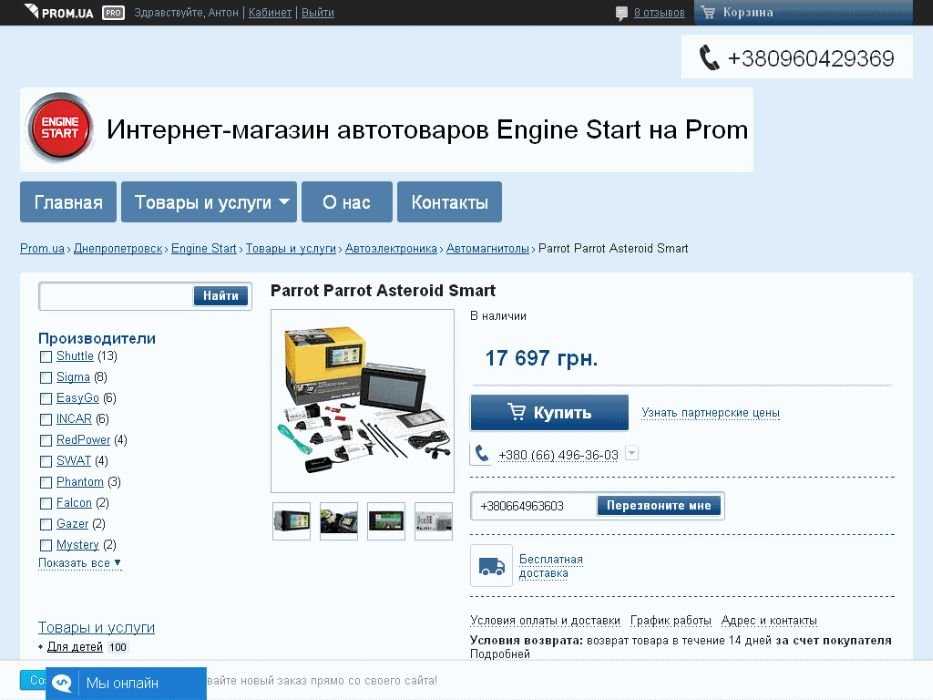Click the product search input field
933x700 pixels.
click(x=117, y=296)
